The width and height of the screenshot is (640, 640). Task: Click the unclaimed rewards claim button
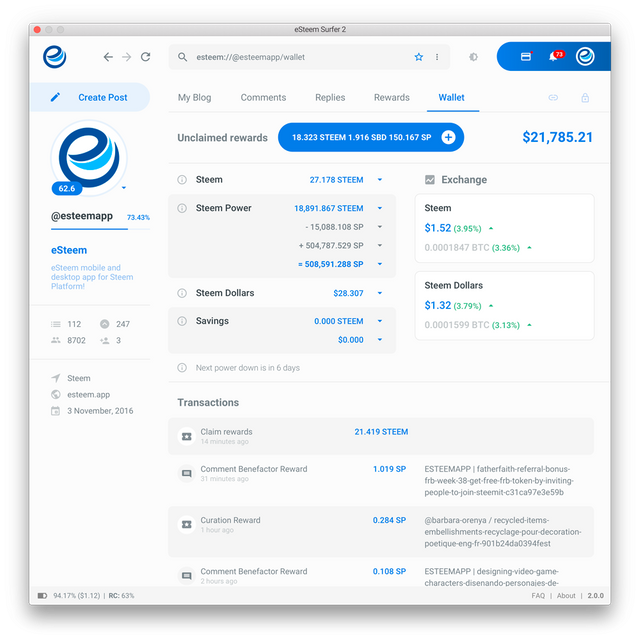click(371, 137)
